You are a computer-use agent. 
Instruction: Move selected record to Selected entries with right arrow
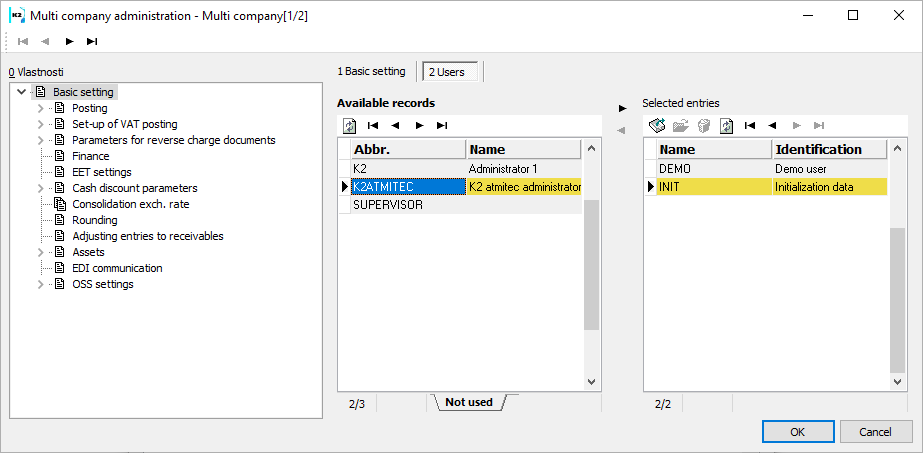tap(622, 107)
